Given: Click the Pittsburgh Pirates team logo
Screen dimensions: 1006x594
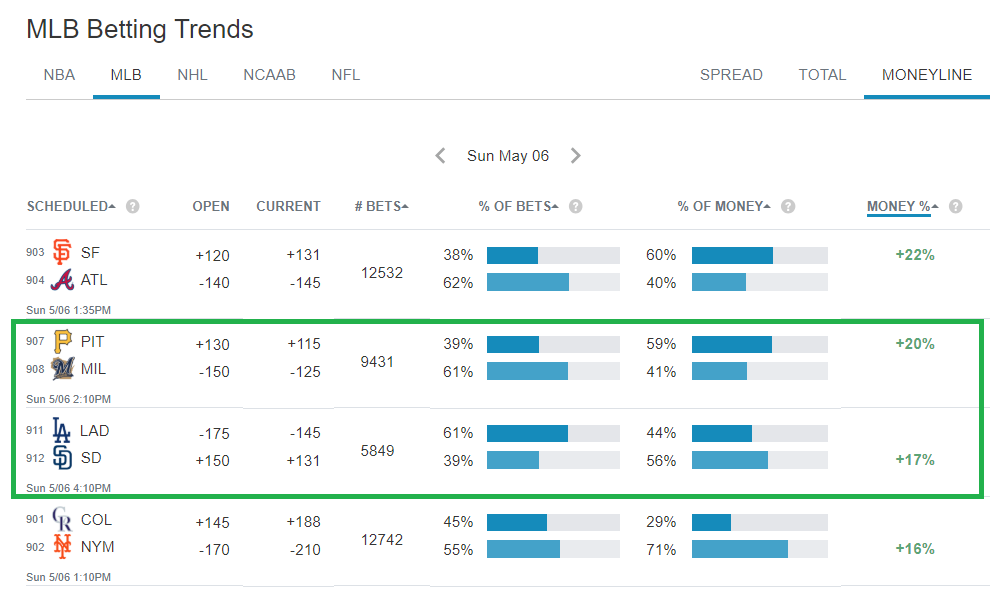Looking at the screenshot, I should 62,341.
